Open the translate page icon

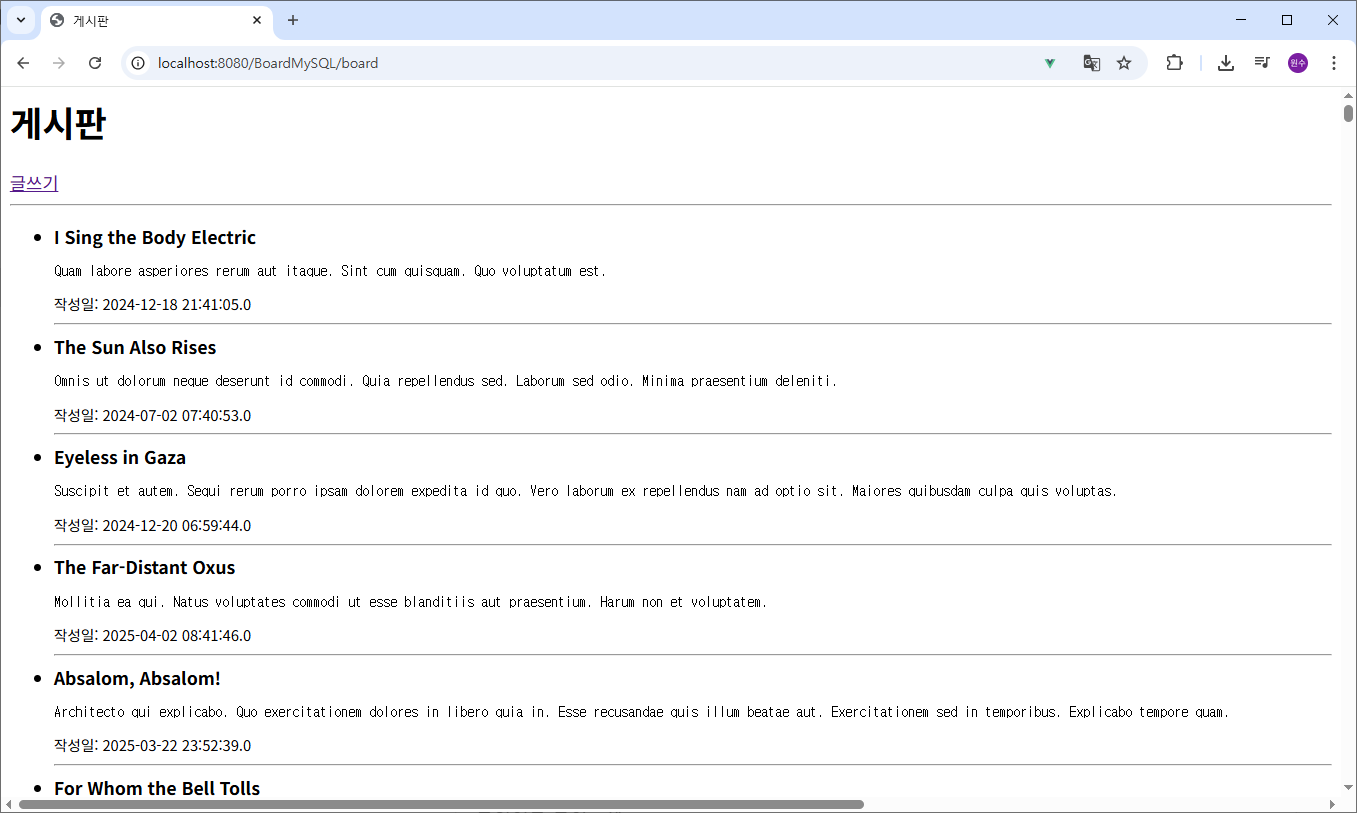pos(1091,63)
